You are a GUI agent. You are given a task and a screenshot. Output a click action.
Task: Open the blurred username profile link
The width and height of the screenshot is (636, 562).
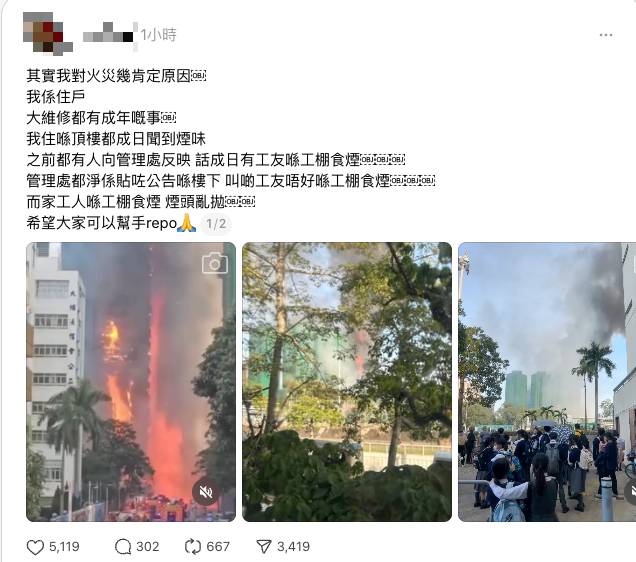tap(108, 35)
